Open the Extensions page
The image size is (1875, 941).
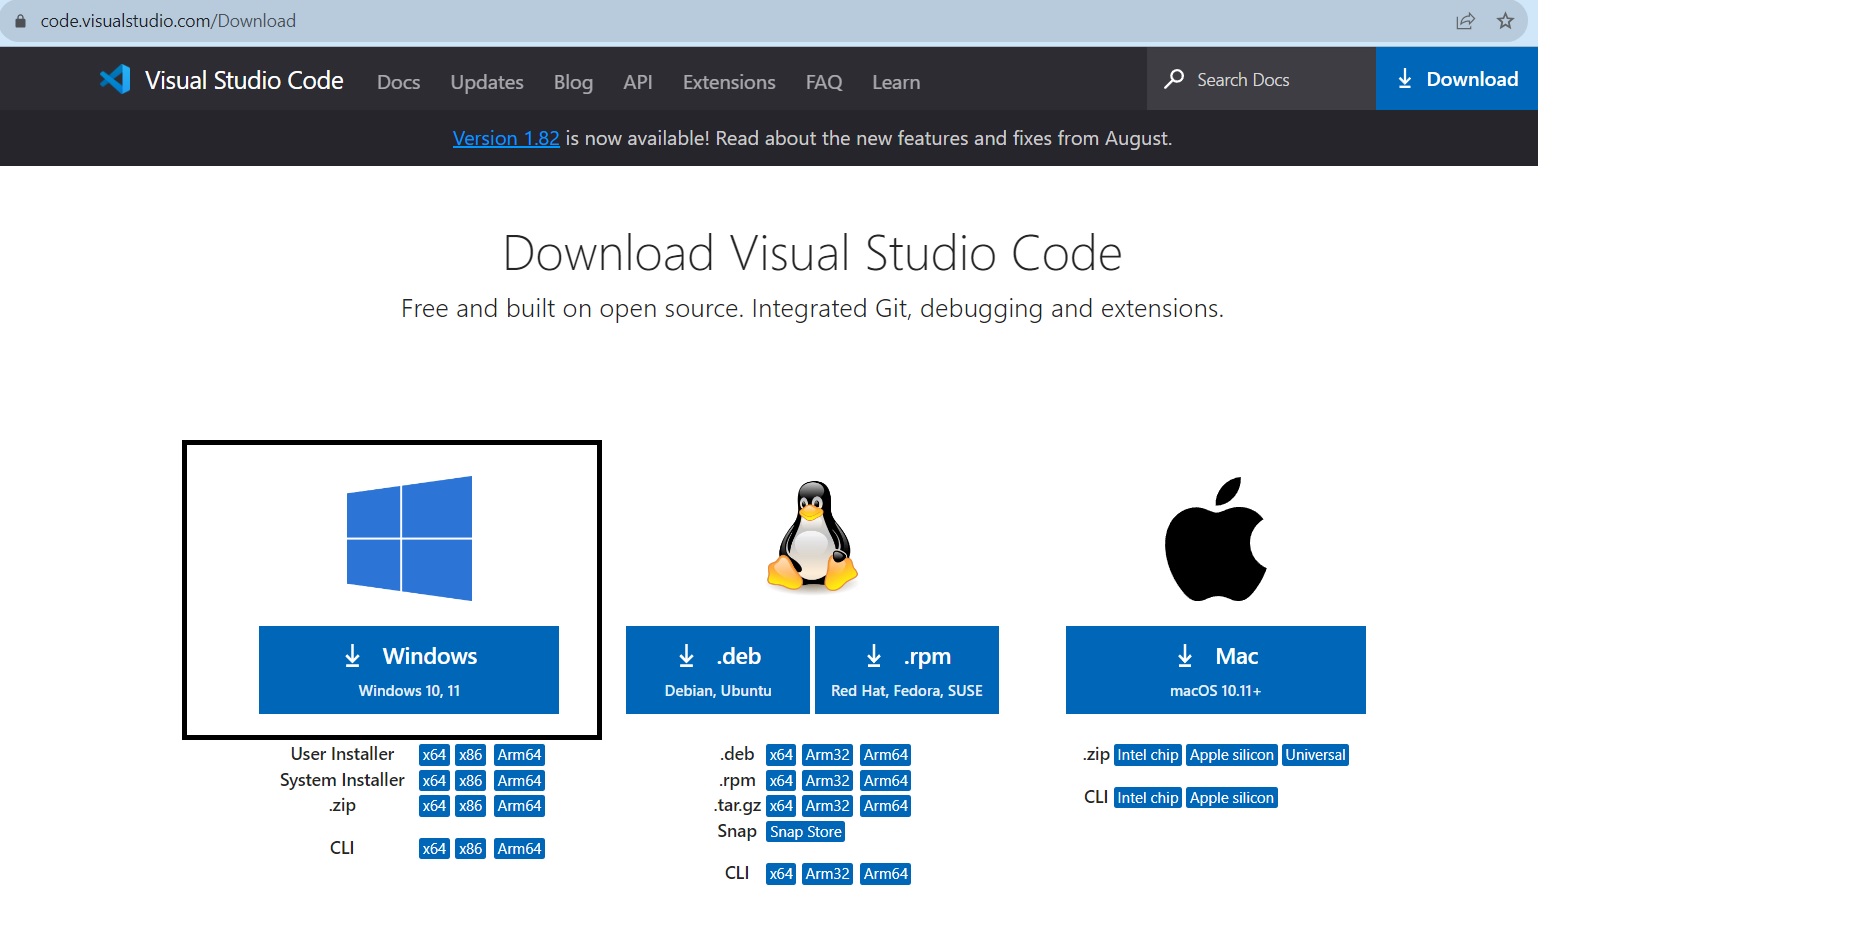729,82
